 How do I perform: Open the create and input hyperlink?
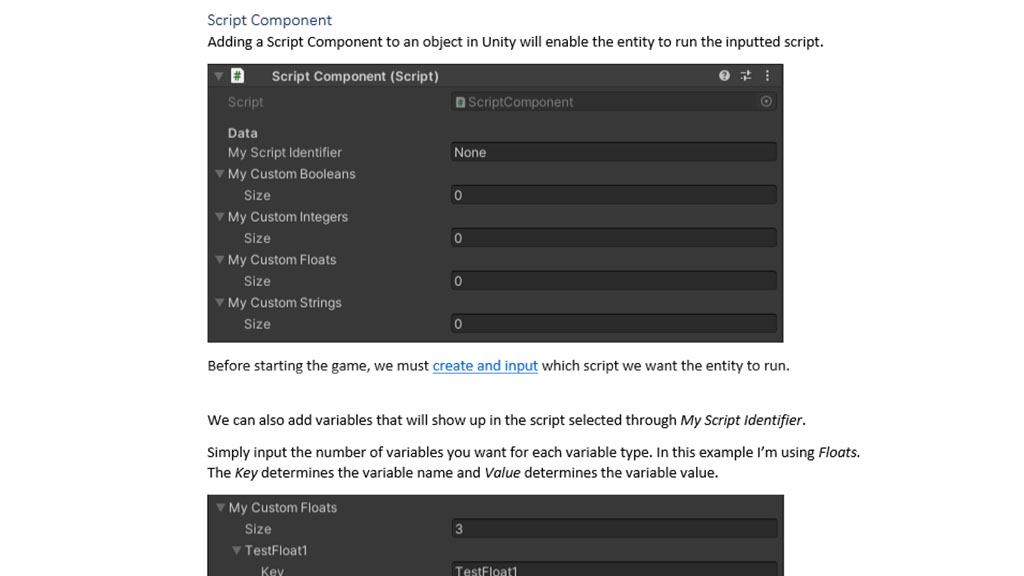[x=485, y=366]
